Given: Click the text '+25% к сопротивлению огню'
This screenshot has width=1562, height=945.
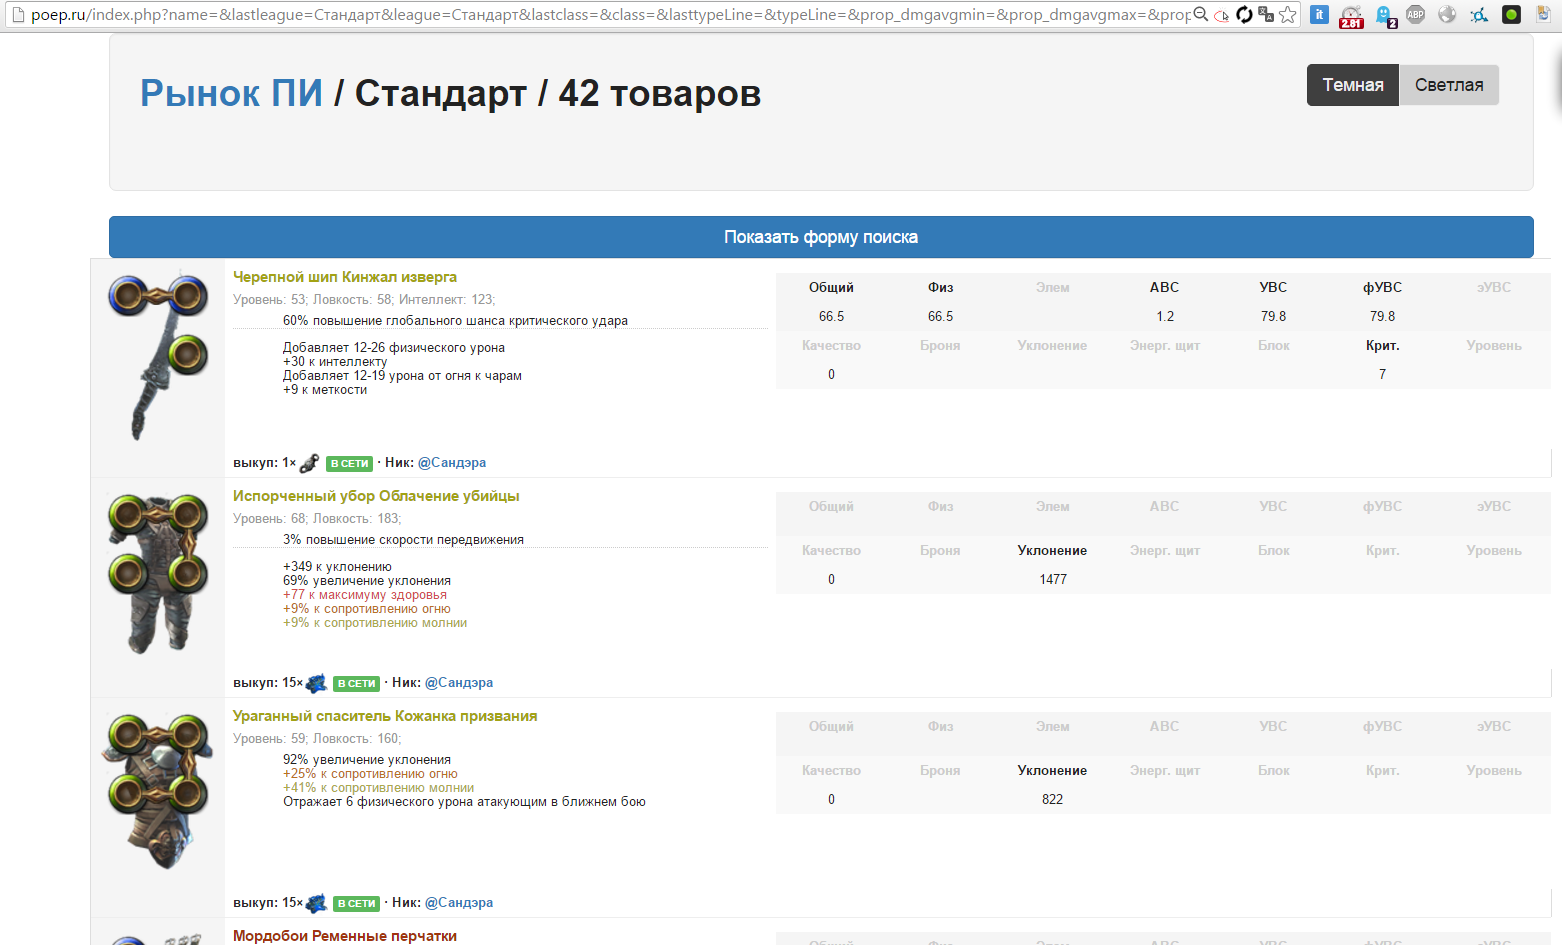Looking at the screenshot, I should pyautogui.click(x=370, y=774).
